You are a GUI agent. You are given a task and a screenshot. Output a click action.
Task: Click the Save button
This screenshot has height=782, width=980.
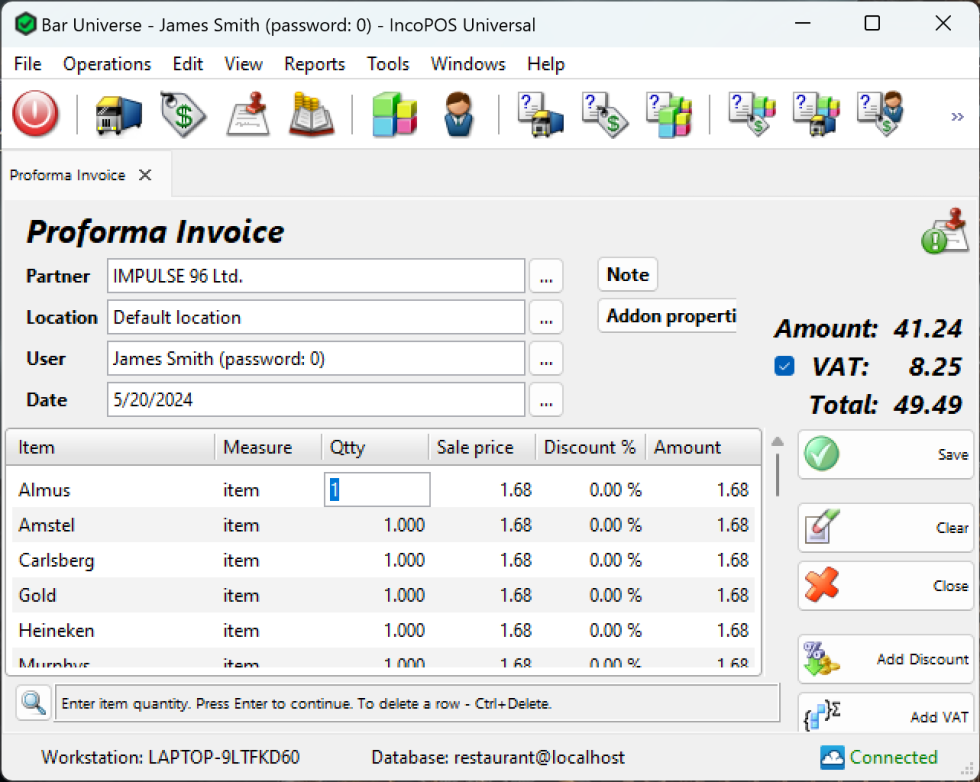click(x=886, y=454)
